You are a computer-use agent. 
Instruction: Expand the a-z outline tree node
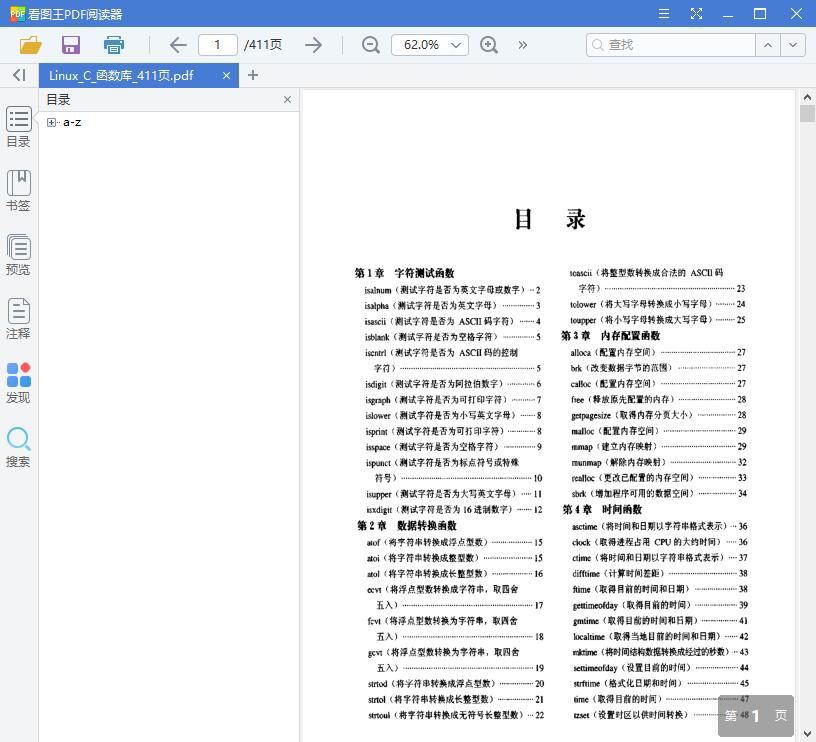point(51,122)
